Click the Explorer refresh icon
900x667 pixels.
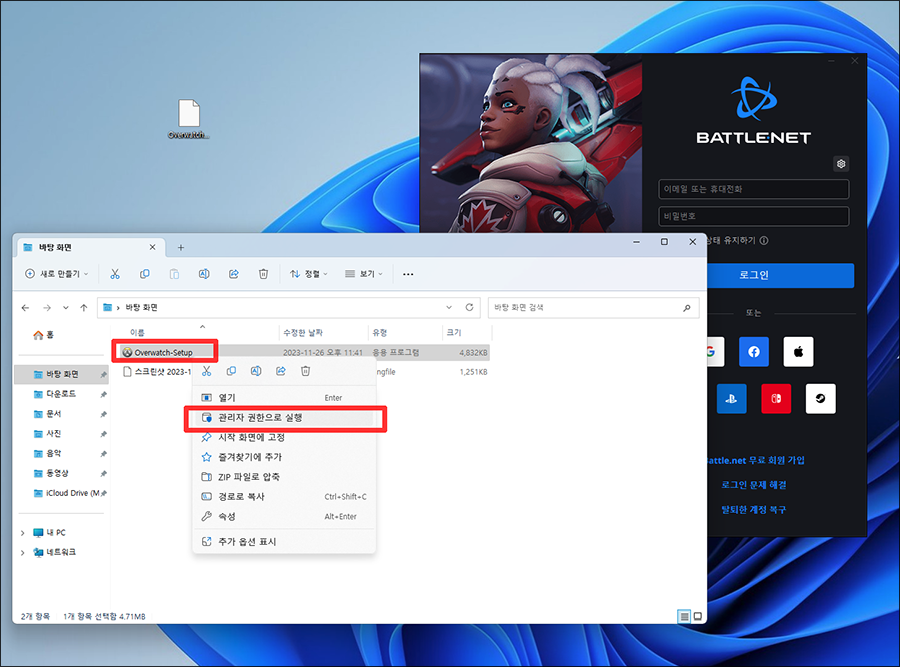tap(470, 308)
